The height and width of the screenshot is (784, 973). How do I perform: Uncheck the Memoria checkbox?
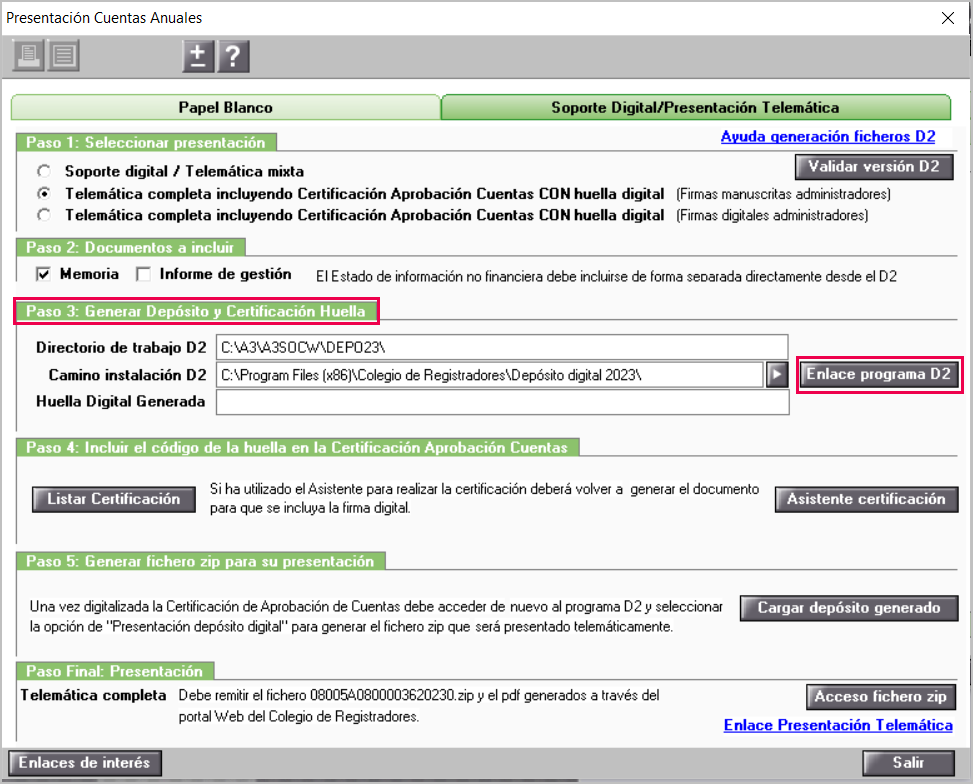pos(43,274)
